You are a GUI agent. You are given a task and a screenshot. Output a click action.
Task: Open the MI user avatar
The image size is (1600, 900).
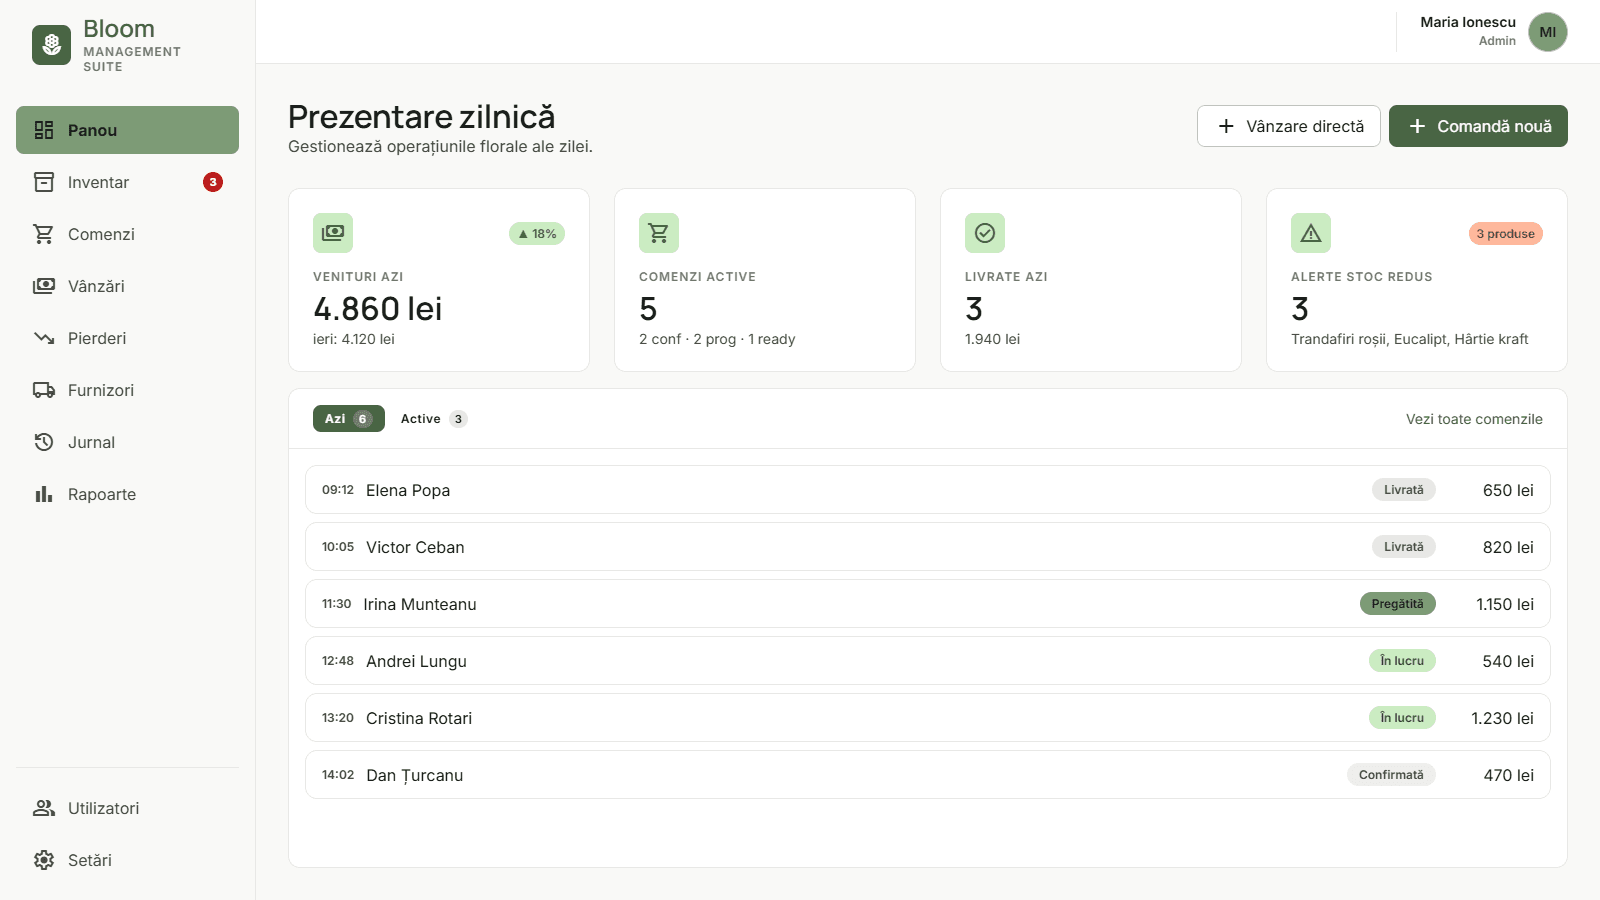1548,32
